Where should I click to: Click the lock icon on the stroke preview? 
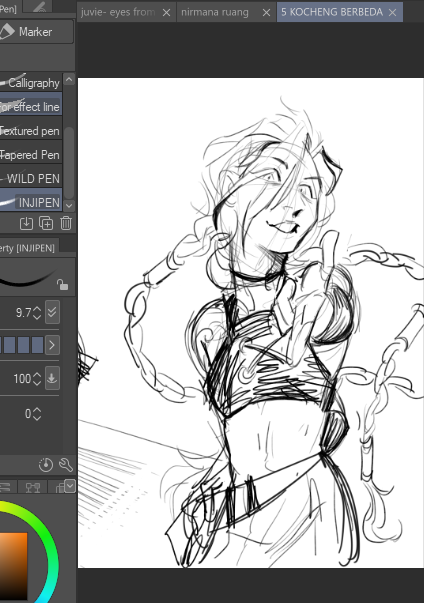tap(62, 285)
